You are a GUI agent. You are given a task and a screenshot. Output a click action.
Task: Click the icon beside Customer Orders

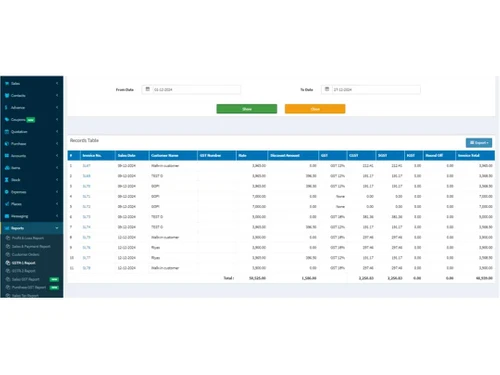click(x=8, y=254)
